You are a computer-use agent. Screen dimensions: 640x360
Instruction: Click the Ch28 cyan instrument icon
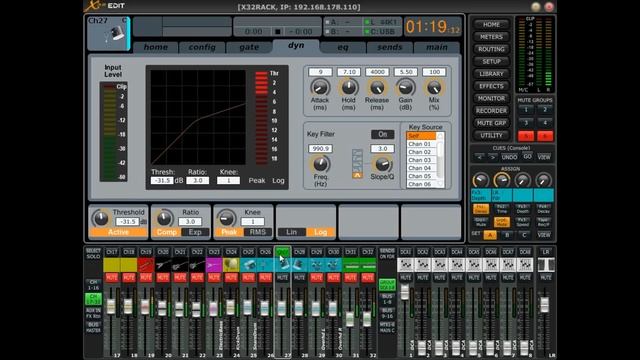click(300, 265)
